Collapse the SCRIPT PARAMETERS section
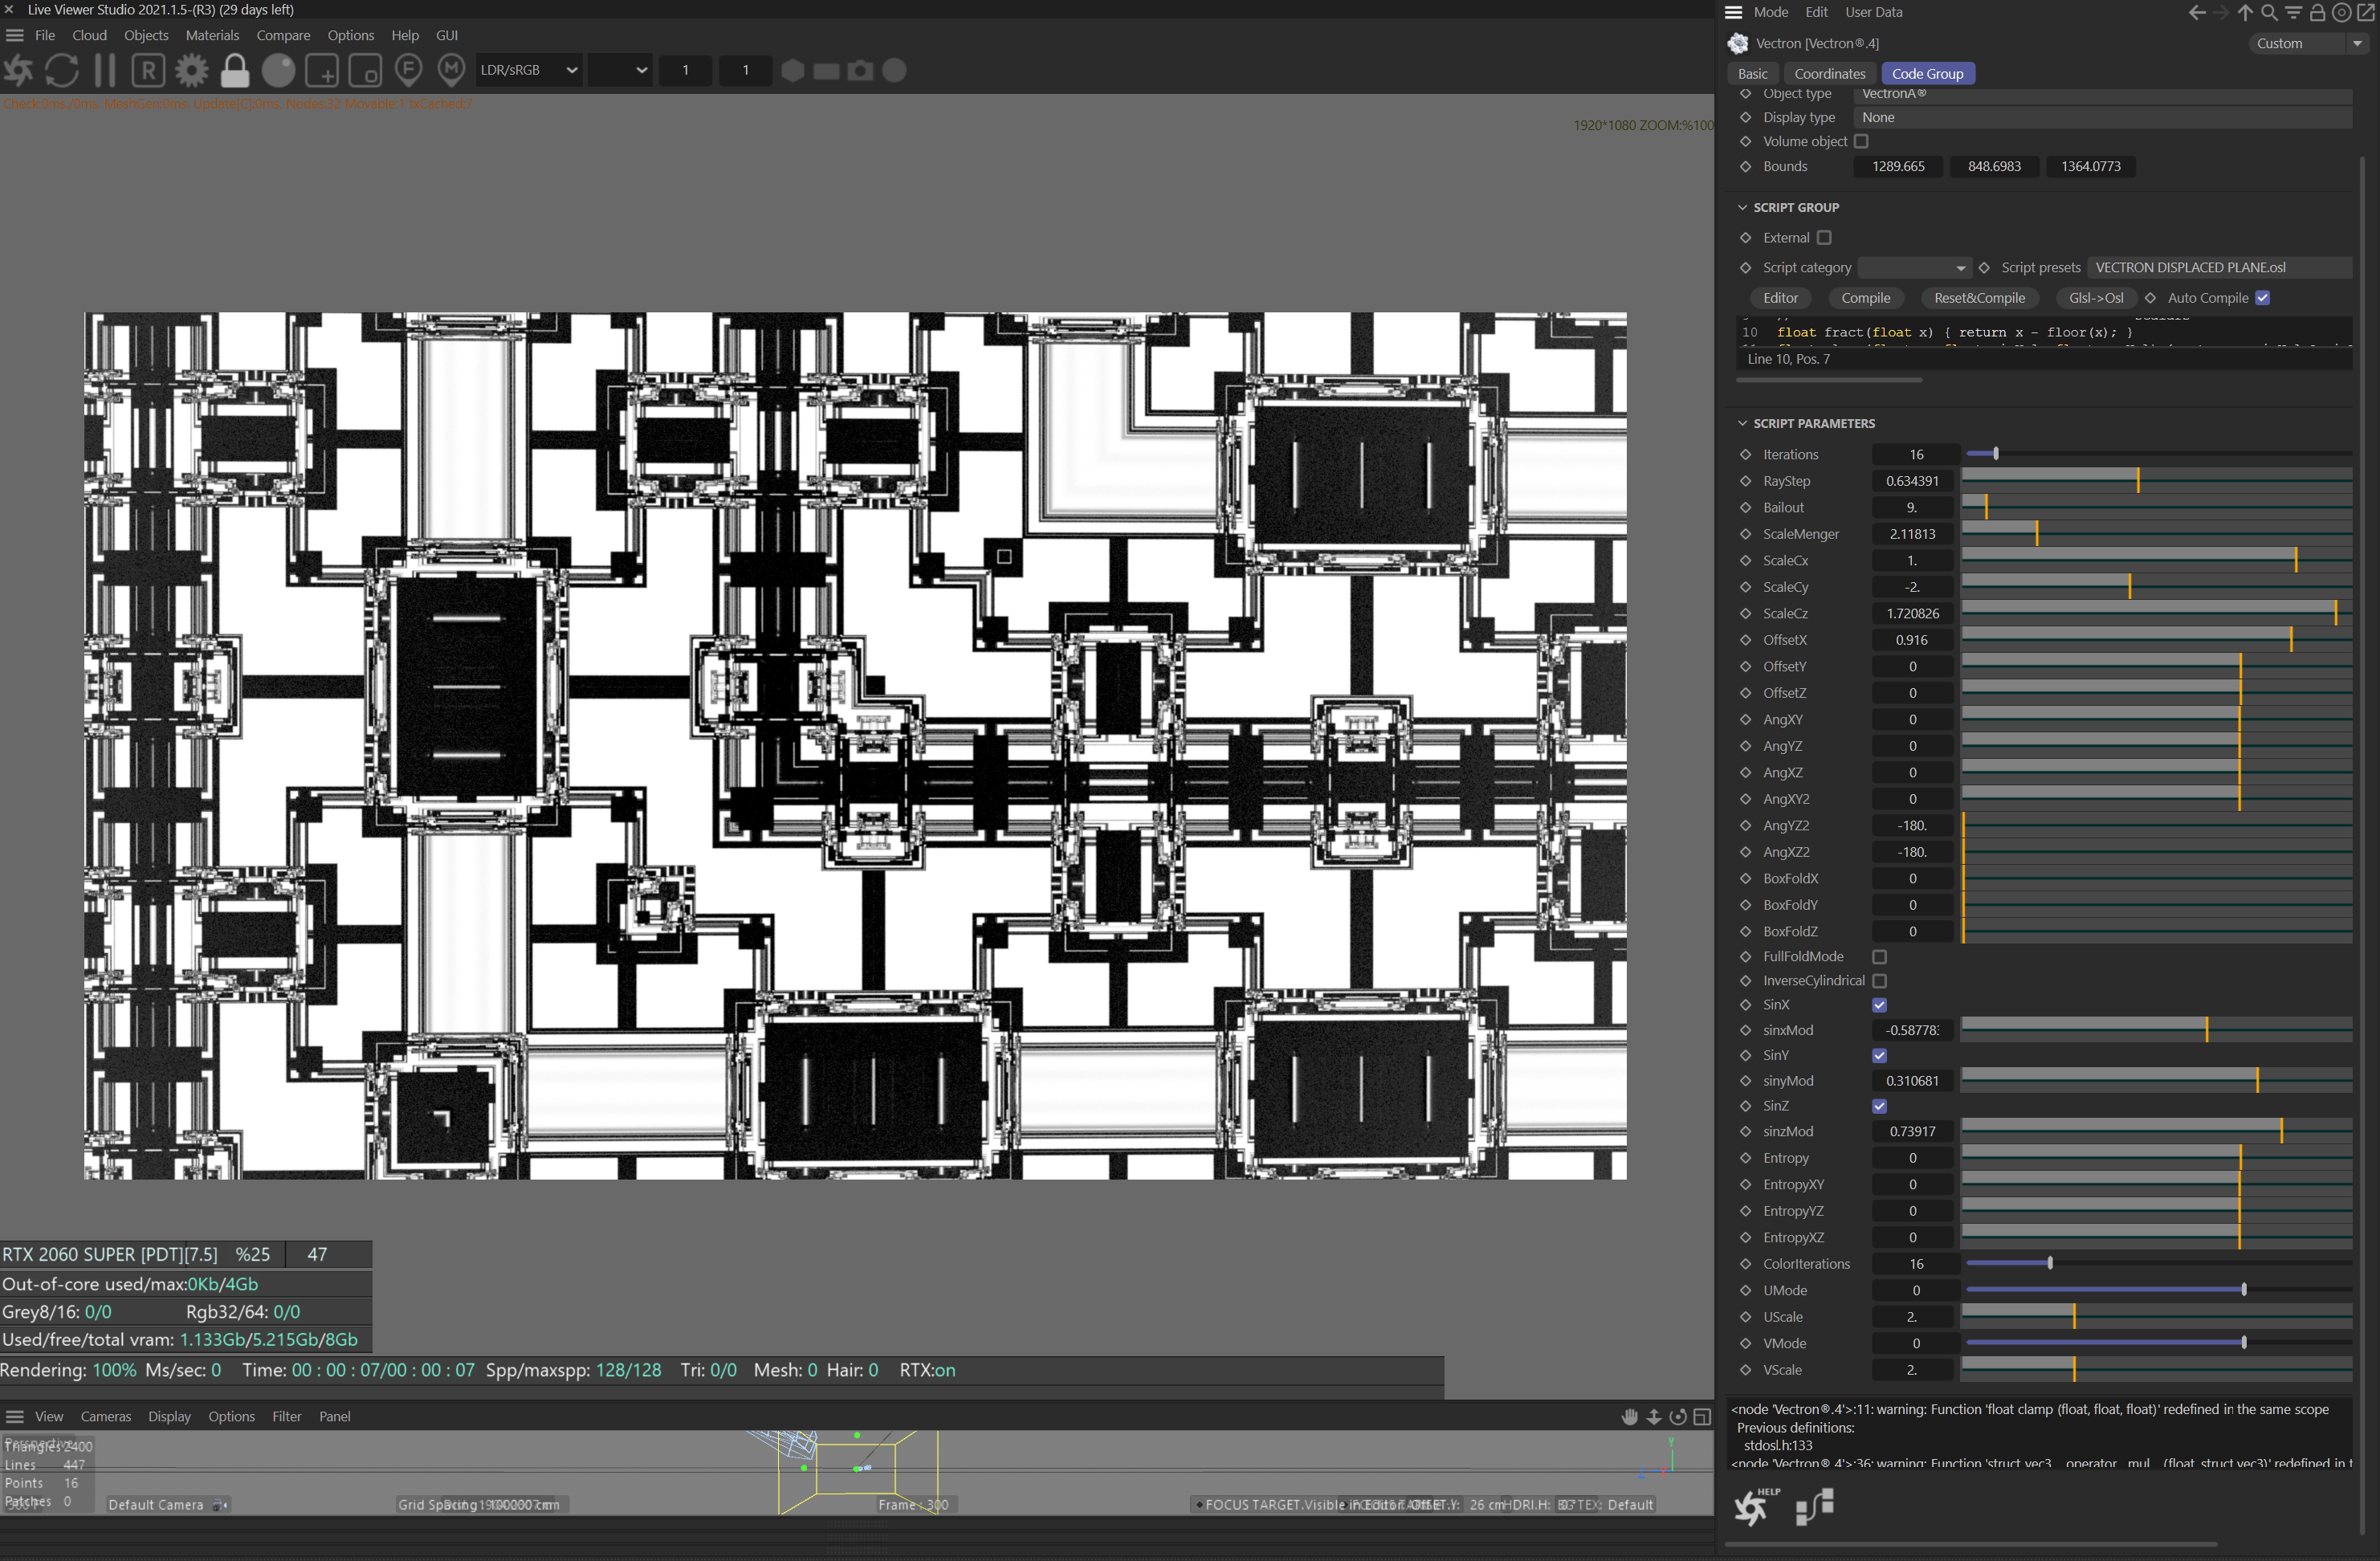The width and height of the screenshot is (2380, 1561). (1742, 424)
